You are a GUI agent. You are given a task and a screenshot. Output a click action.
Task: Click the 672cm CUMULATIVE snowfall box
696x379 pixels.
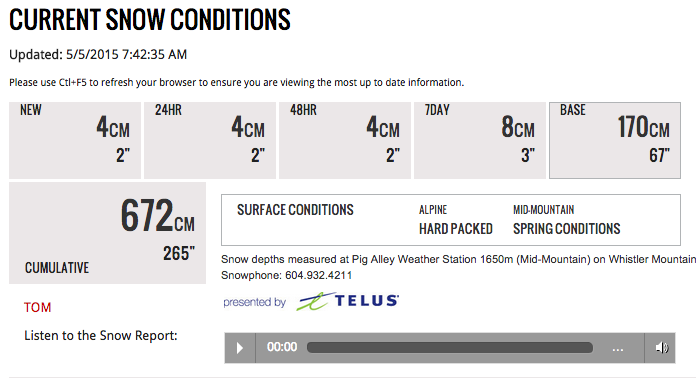tap(107, 233)
